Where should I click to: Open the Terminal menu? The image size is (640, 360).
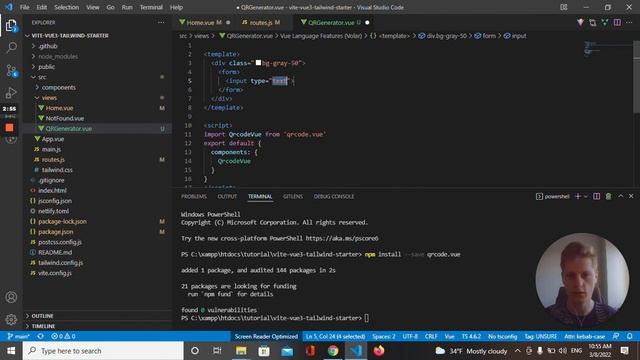pos(151,7)
